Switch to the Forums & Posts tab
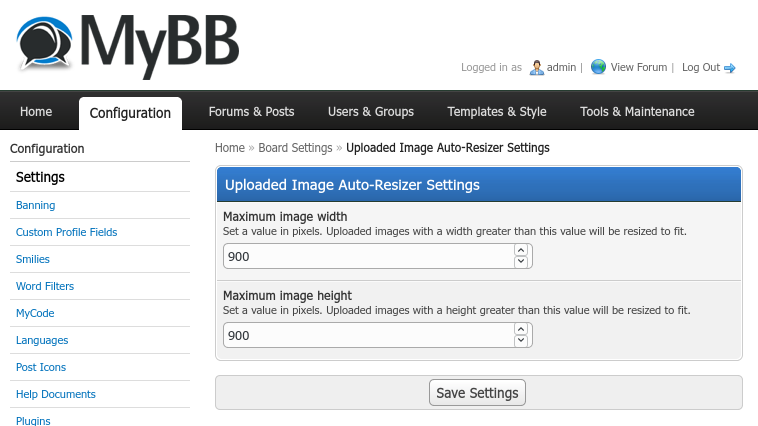 (x=251, y=112)
